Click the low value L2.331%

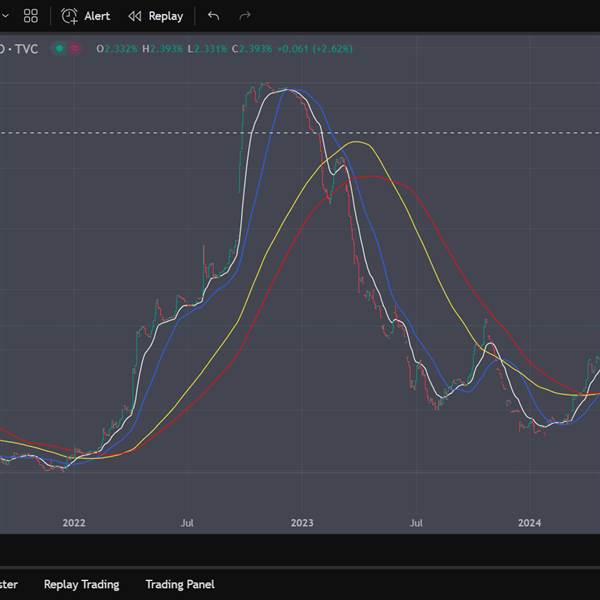pyautogui.click(x=207, y=49)
